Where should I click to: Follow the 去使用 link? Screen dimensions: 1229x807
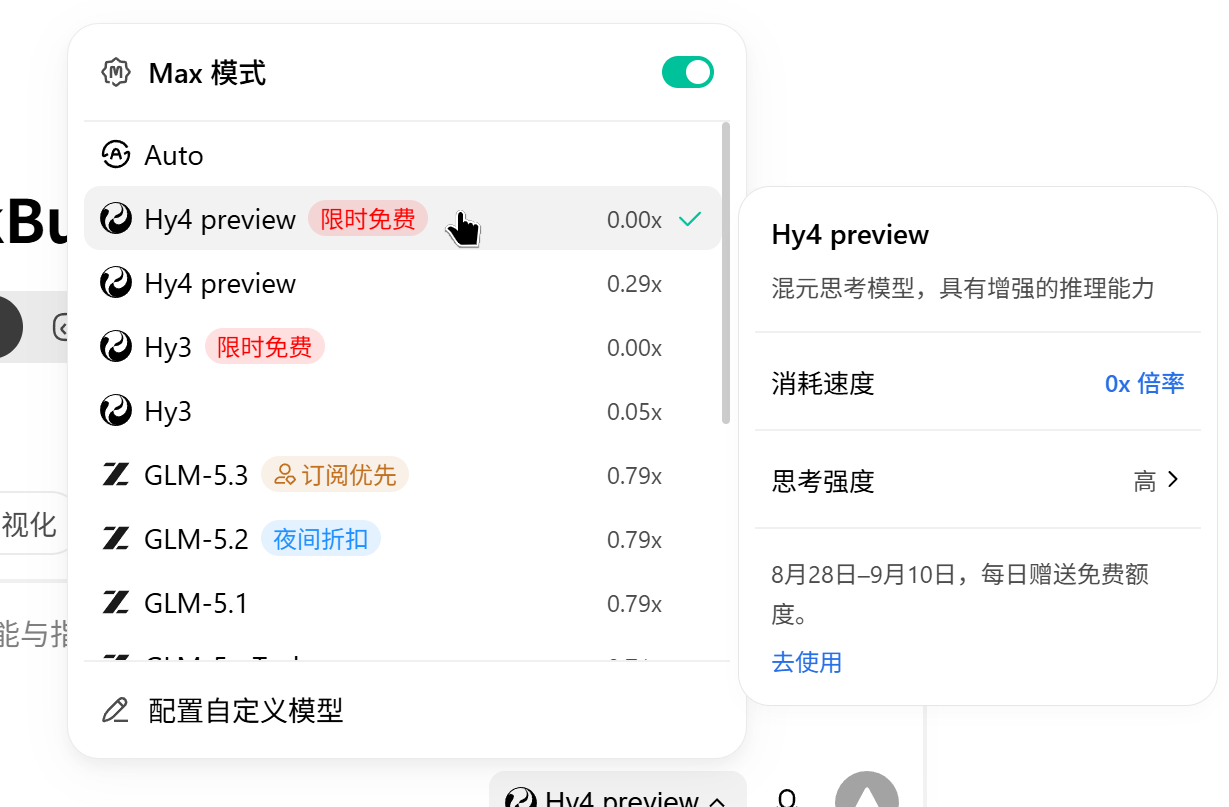point(806,662)
